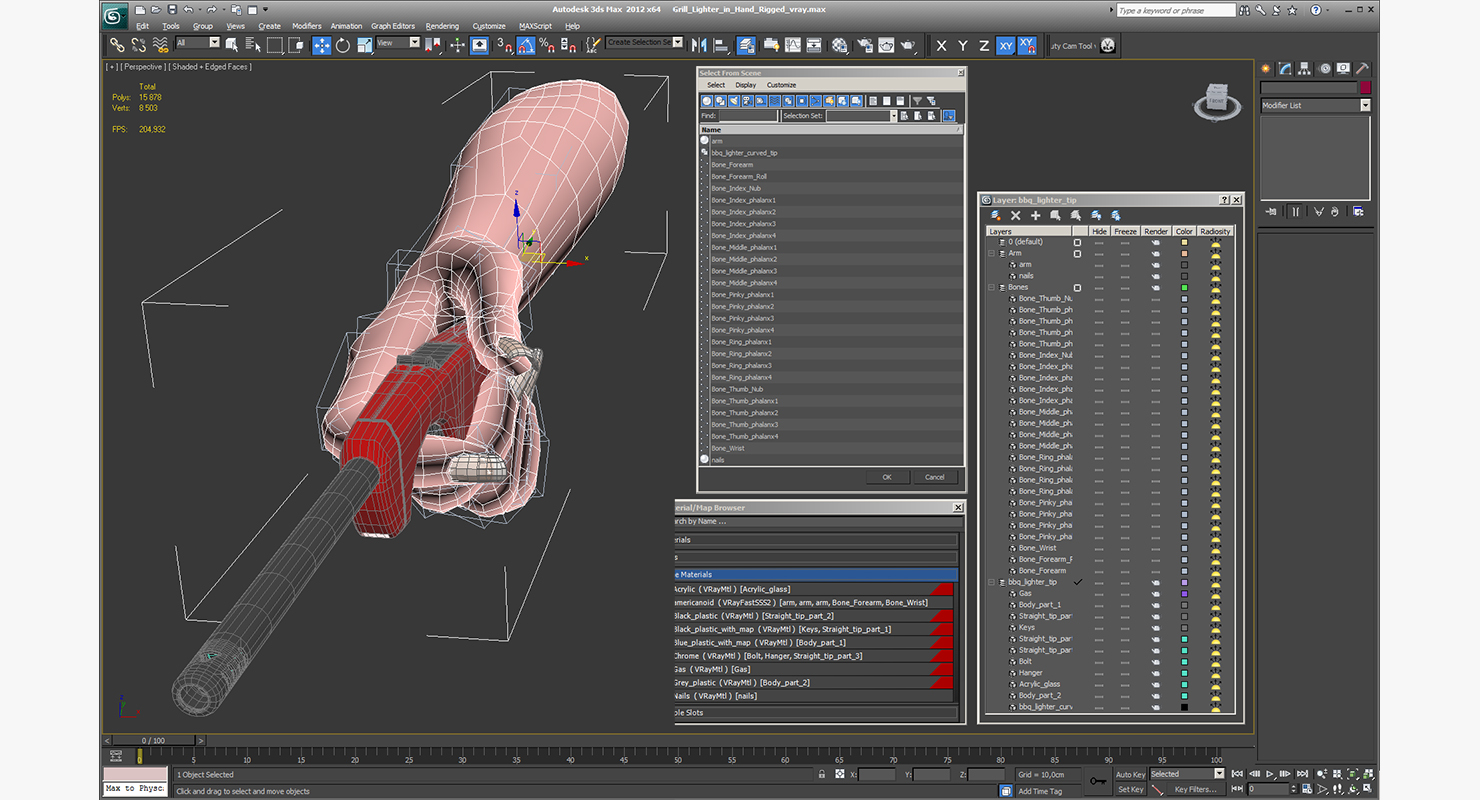This screenshot has height=800, width=1480.
Task: Click Cancel in Select From Scene dialog
Action: point(935,477)
